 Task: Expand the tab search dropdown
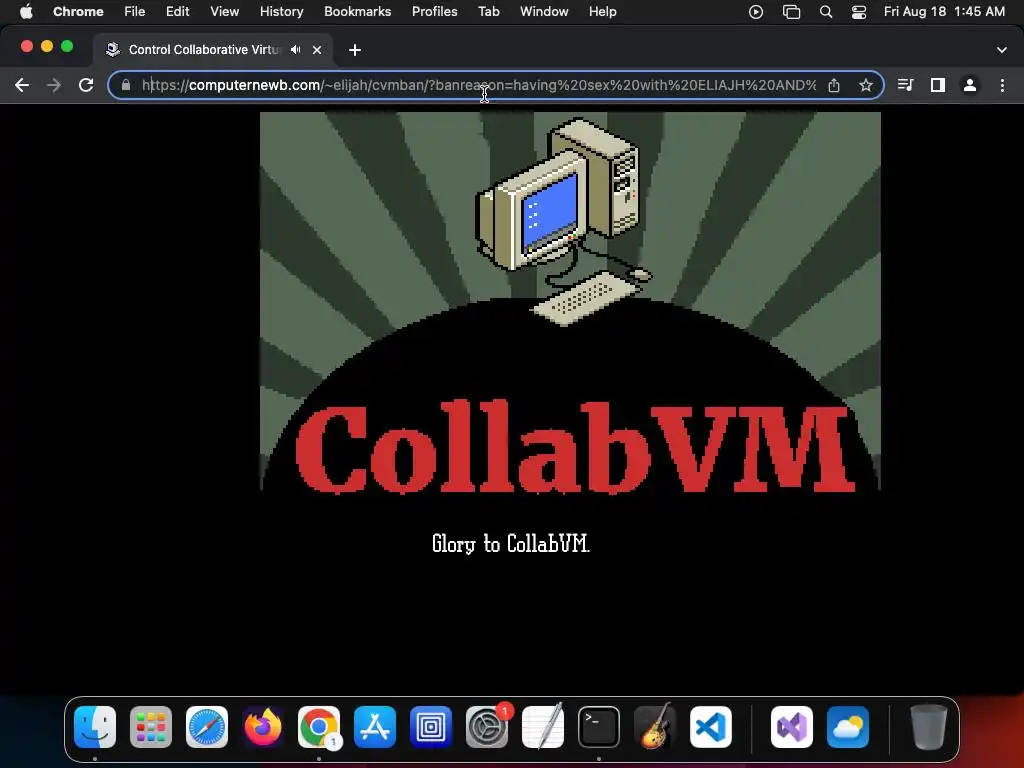coord(1002,50)
